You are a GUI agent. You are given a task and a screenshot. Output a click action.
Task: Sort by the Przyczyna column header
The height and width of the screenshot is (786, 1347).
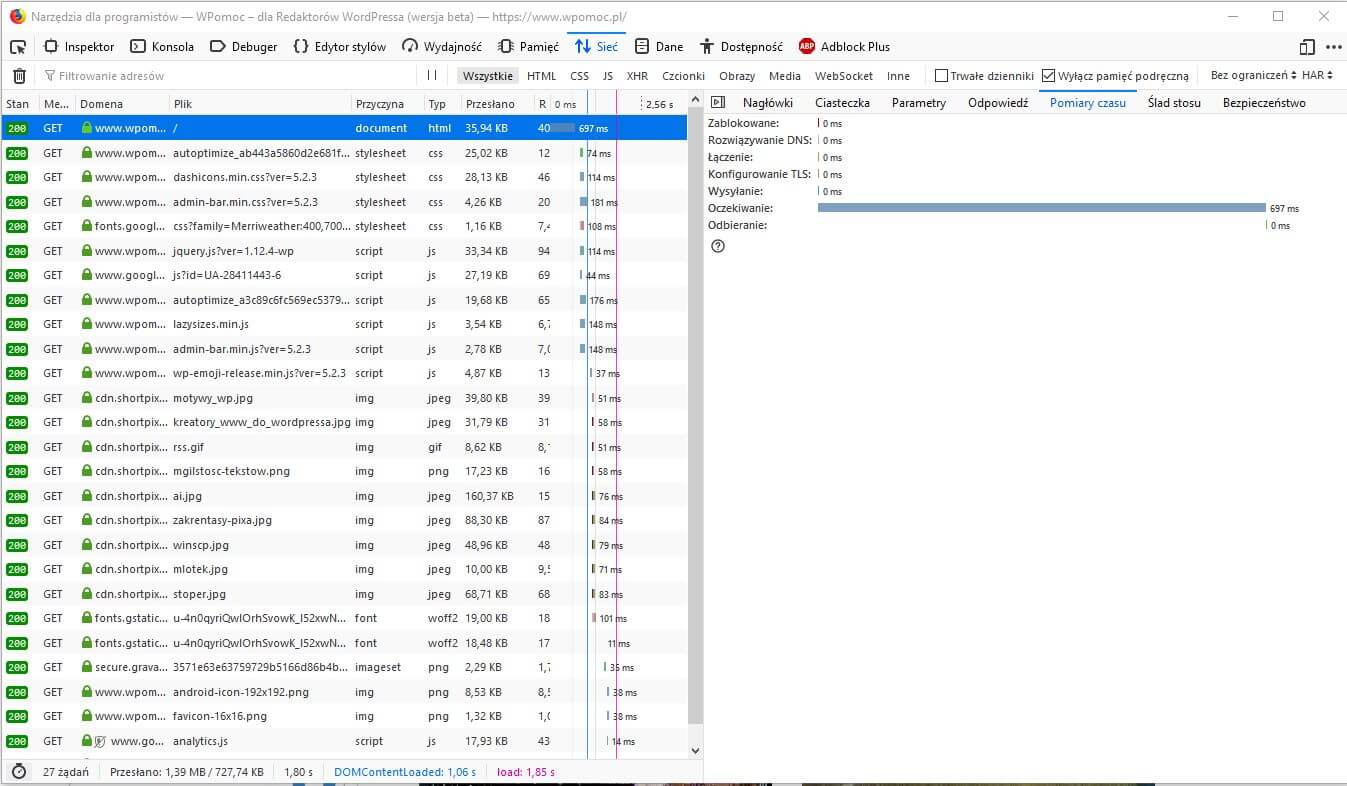pos(387,104)
